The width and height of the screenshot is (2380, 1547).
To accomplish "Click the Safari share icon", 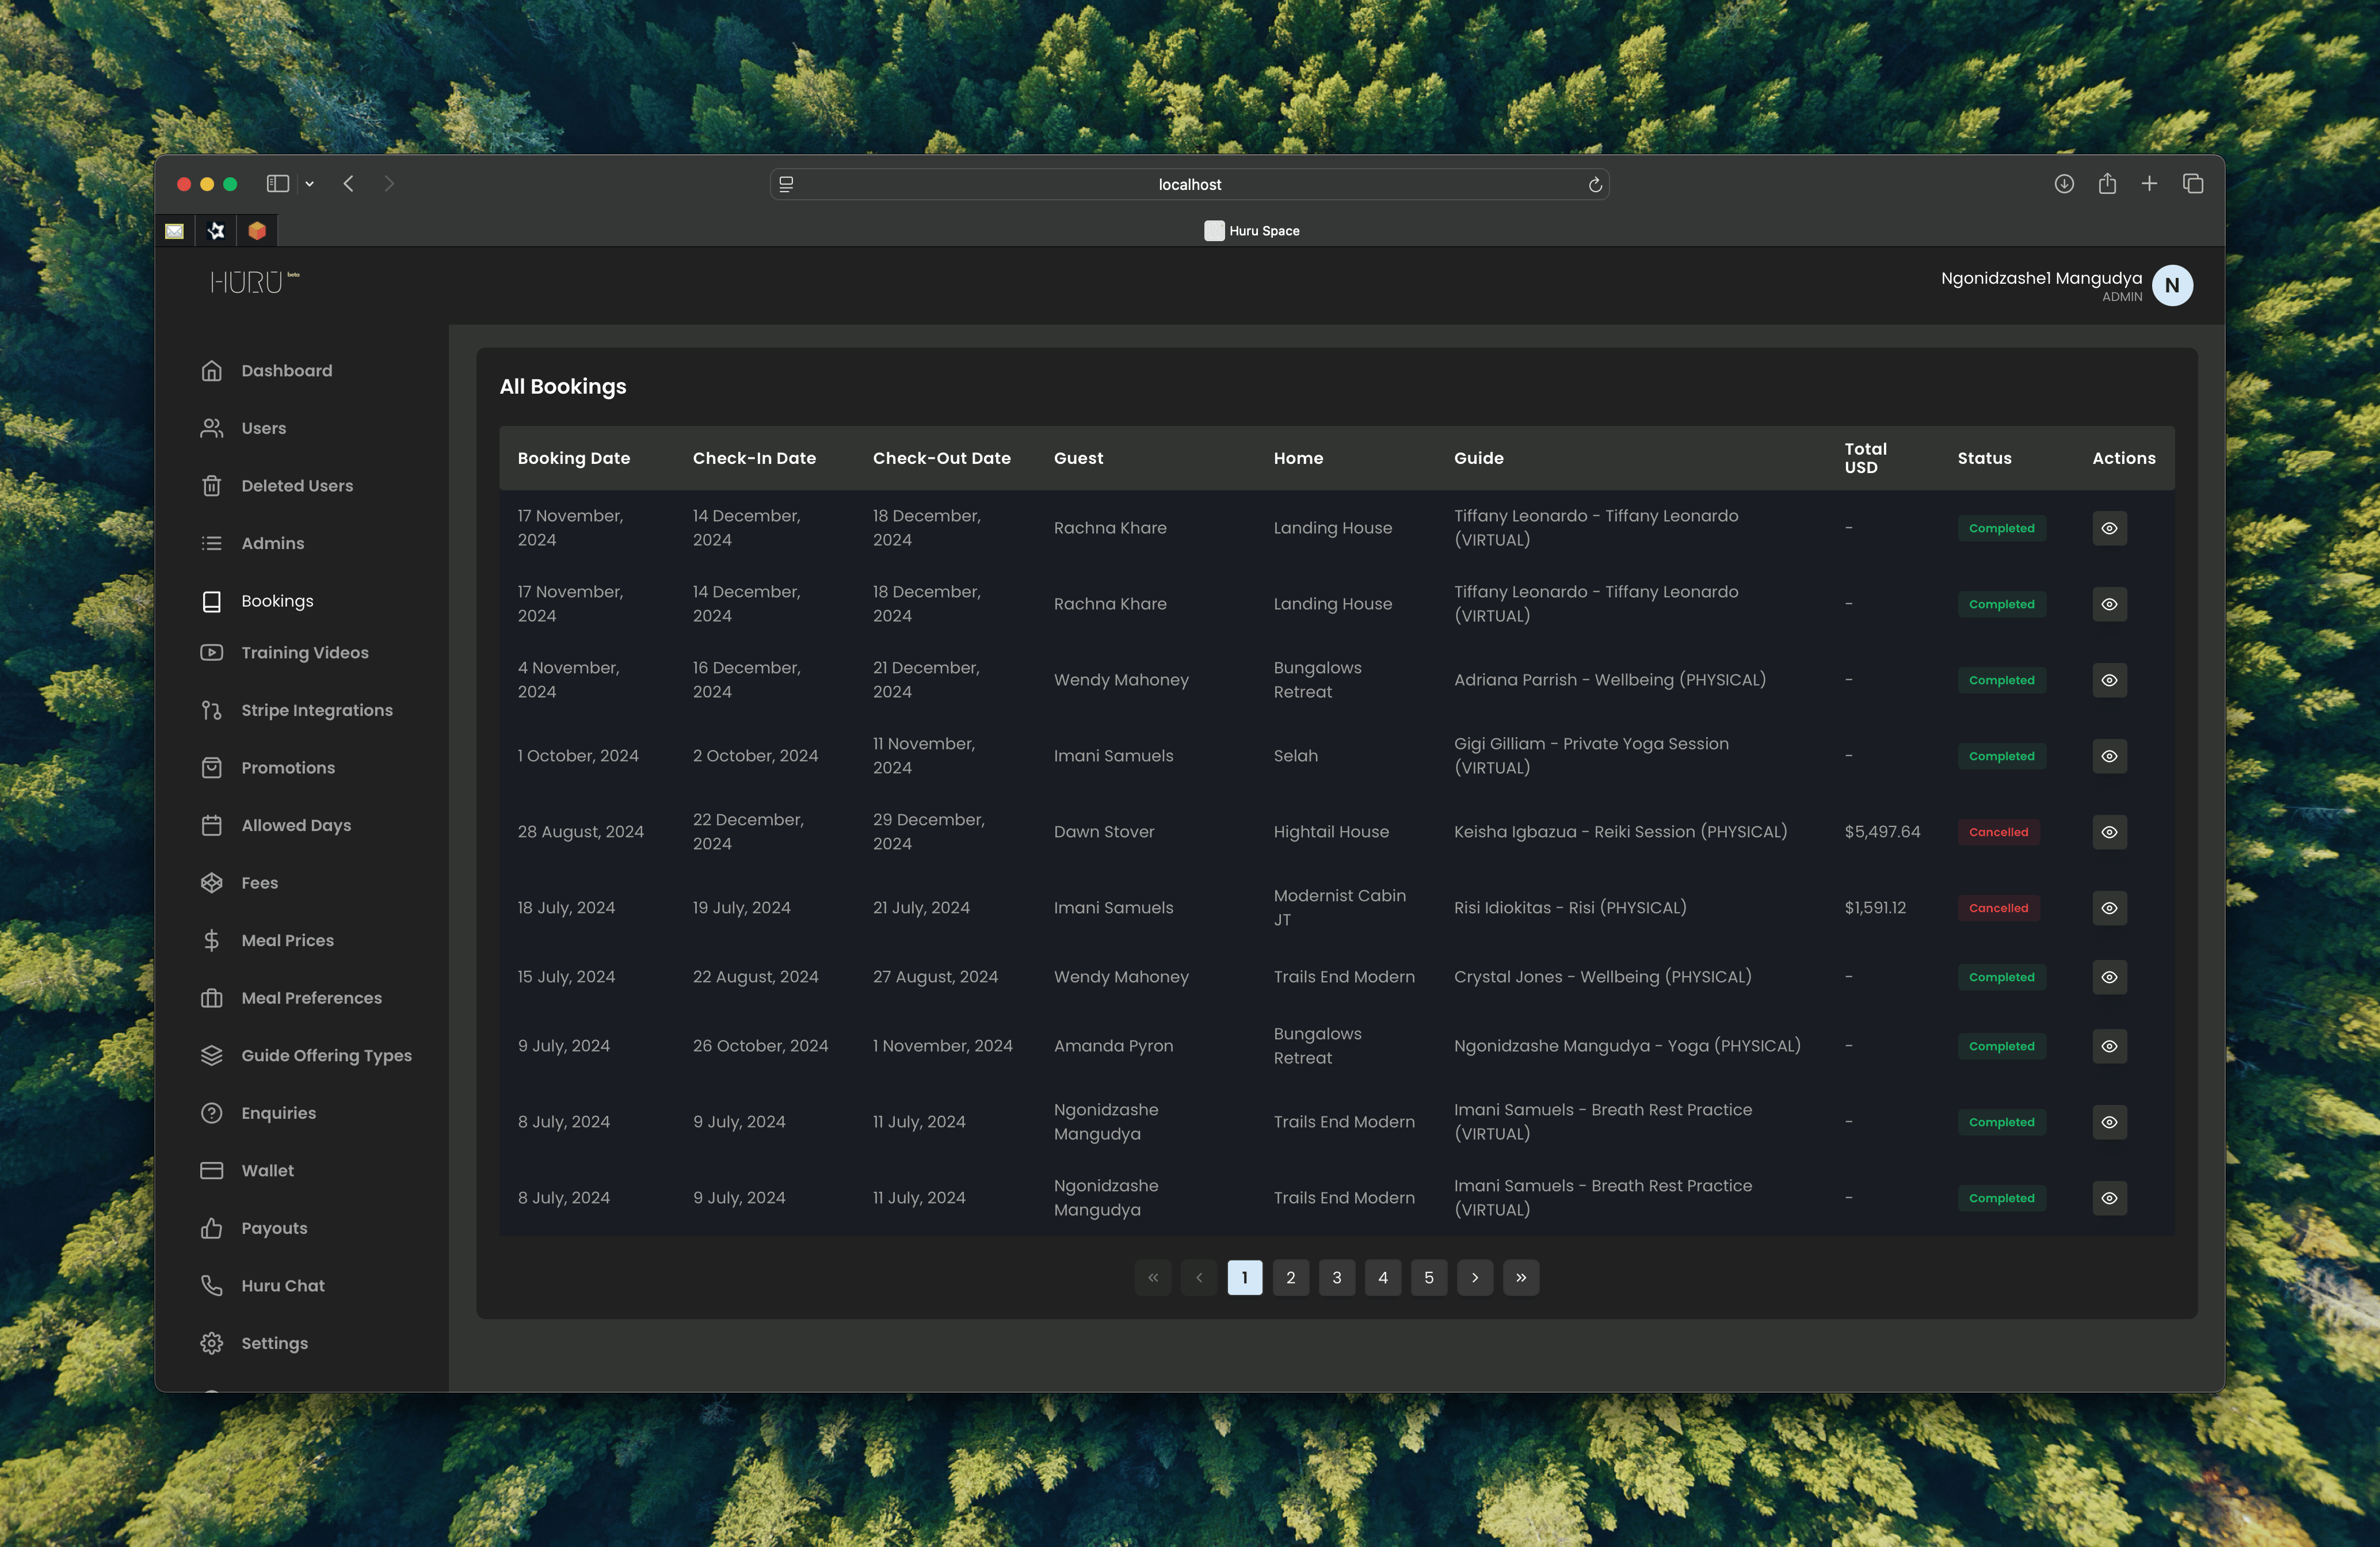I will coord(2108,184).
